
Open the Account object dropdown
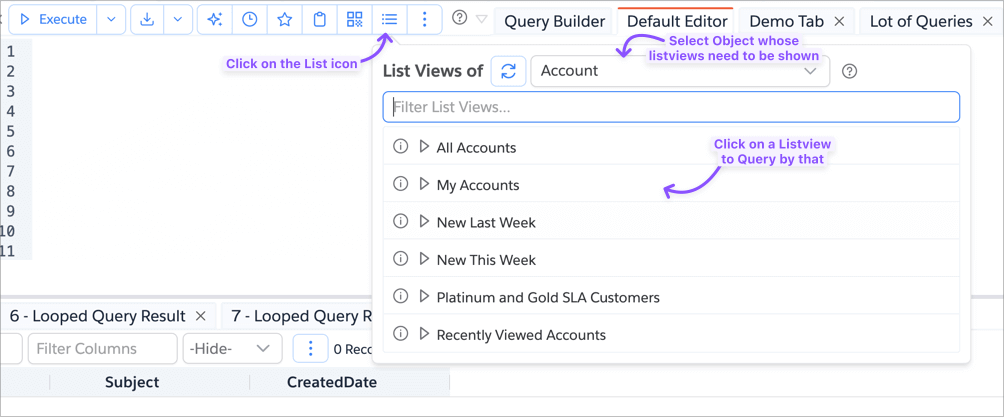click(680, 71)
